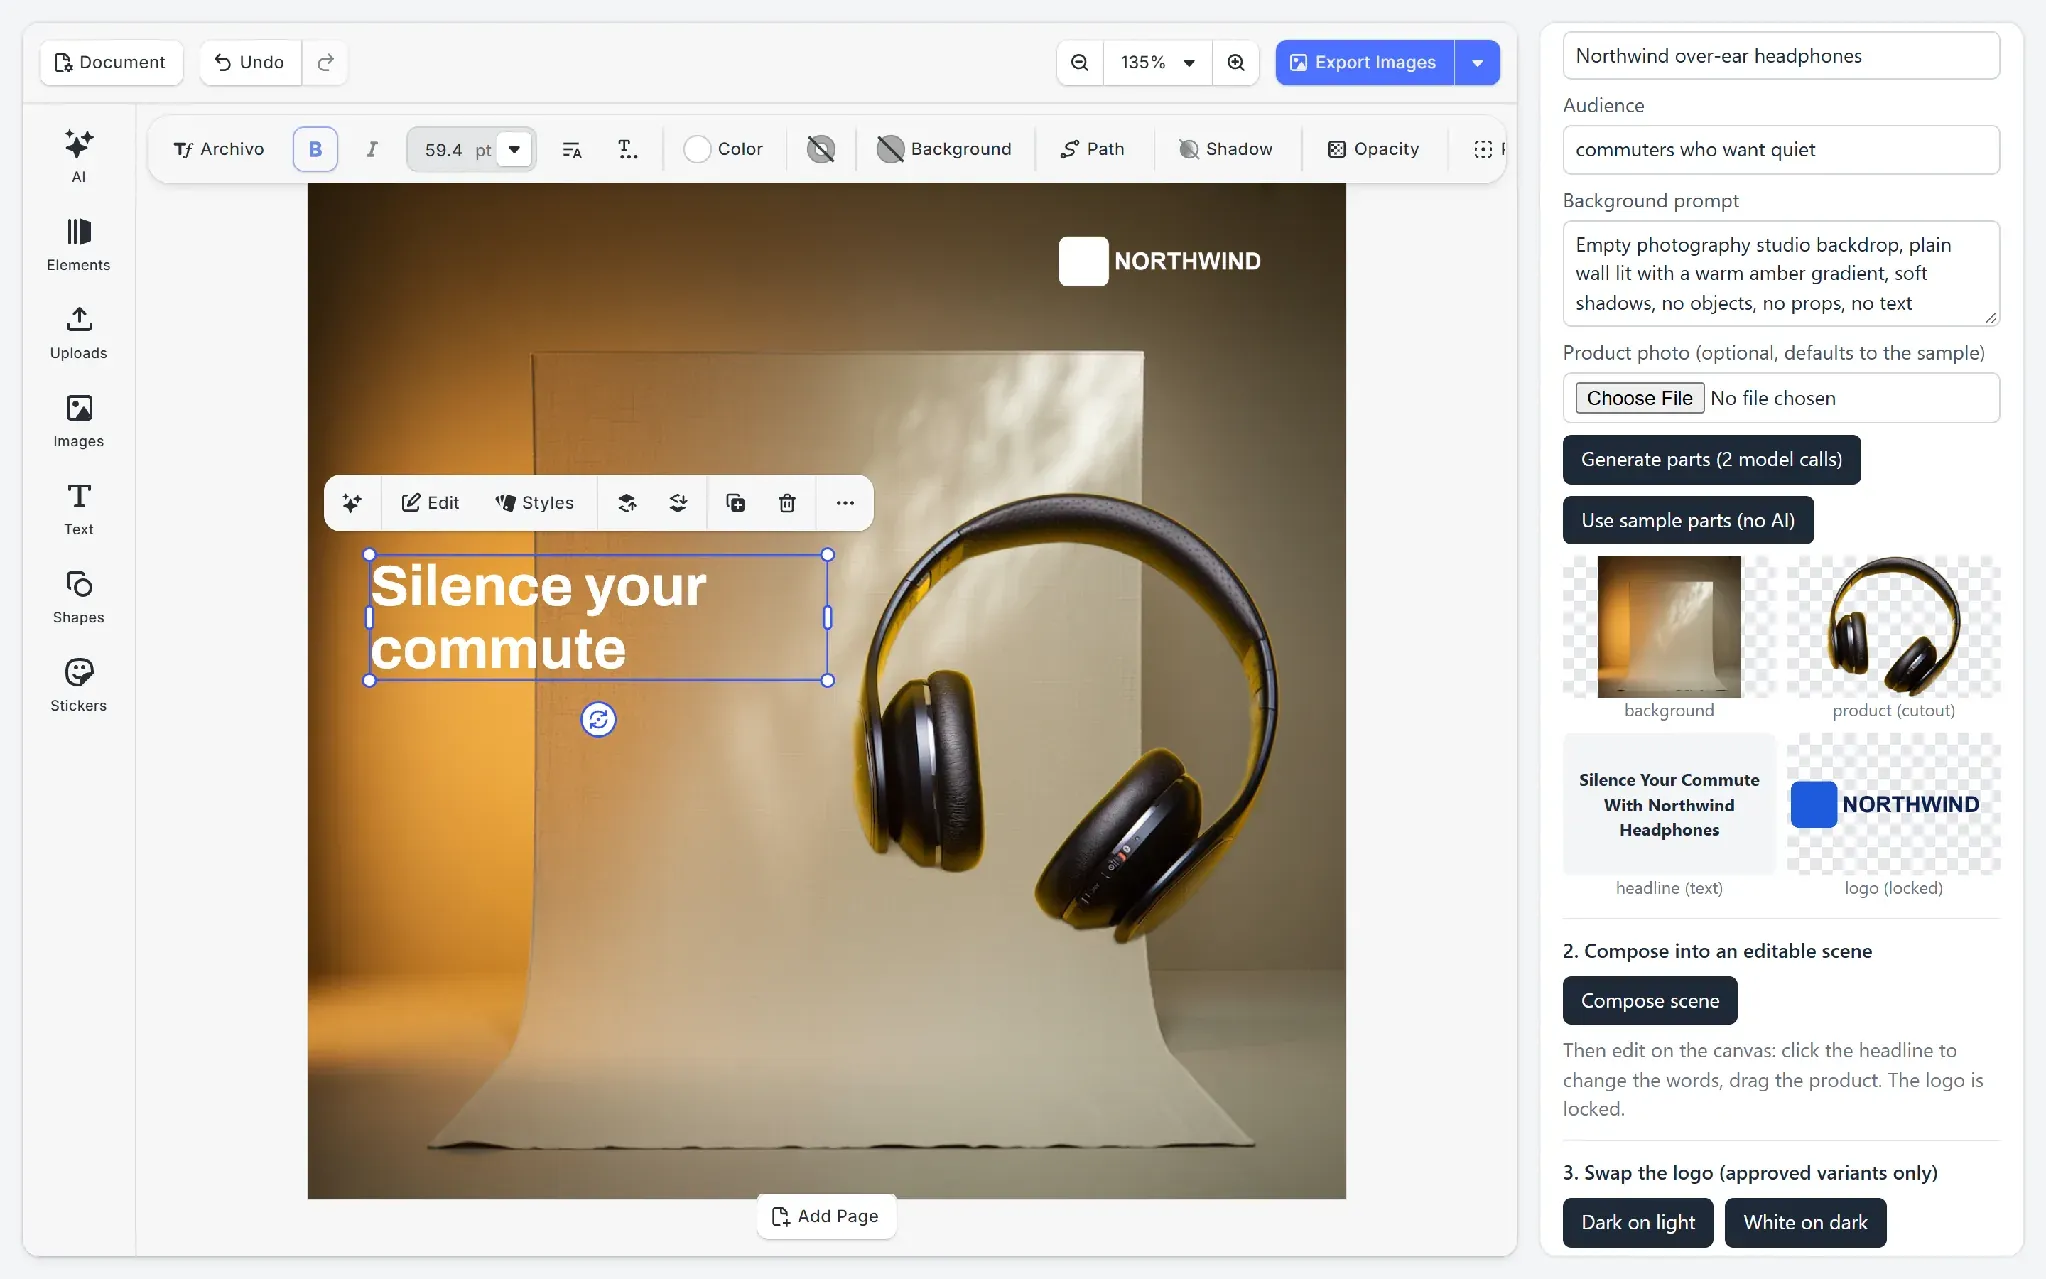
Task: Select the Shapes tool in sidebar
Action: pyautogui.click(x=78, y=597)
